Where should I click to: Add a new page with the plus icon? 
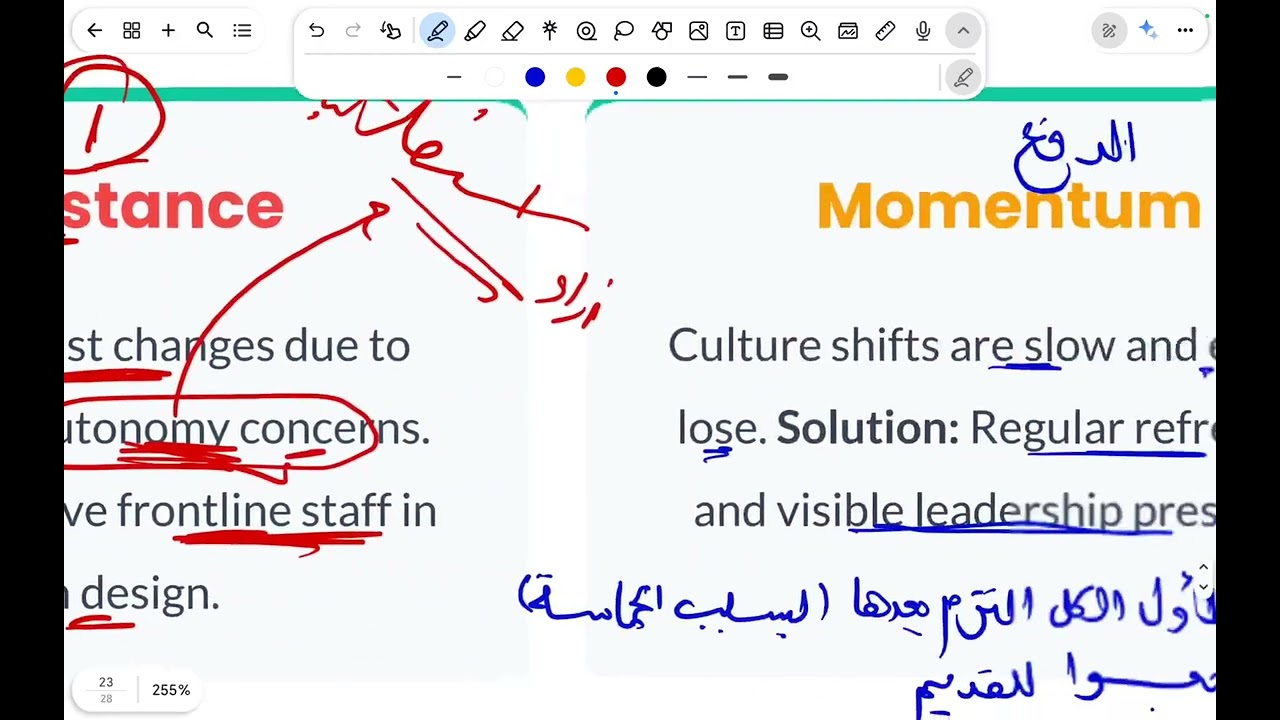click(x=168, y=31)
